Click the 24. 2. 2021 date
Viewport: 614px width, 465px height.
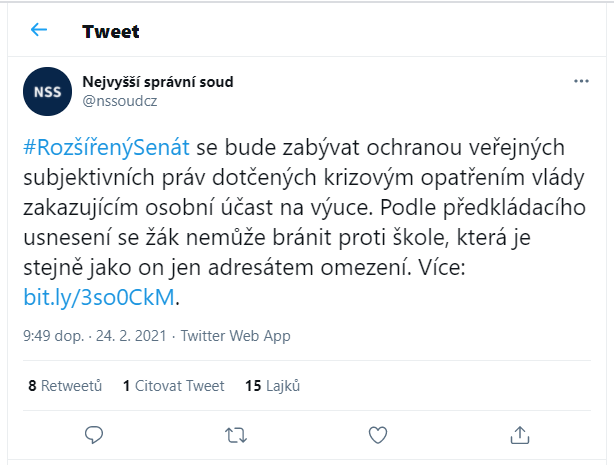click(x=131, y=336)
